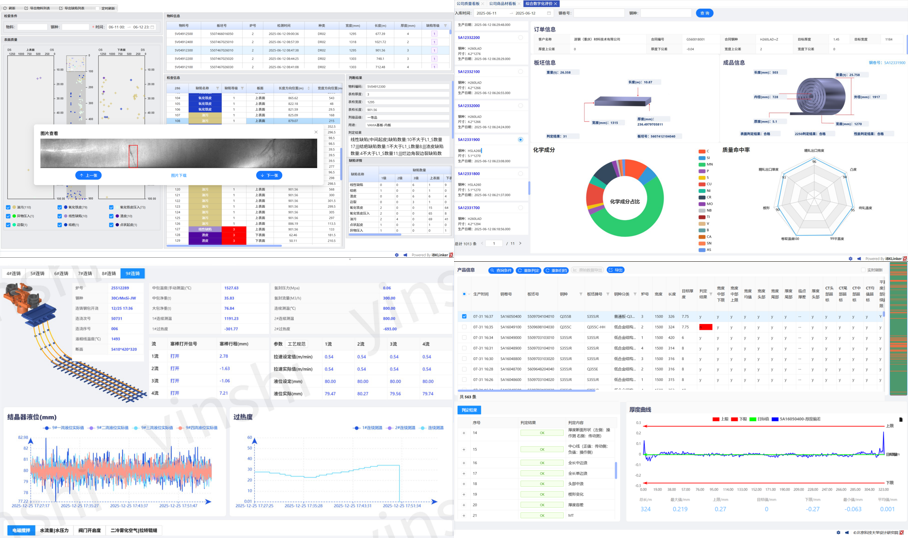The width and height of the screenshot is (908, 538).
Task: Click the 上一张 previous image button
Action: tap(88, 175)
